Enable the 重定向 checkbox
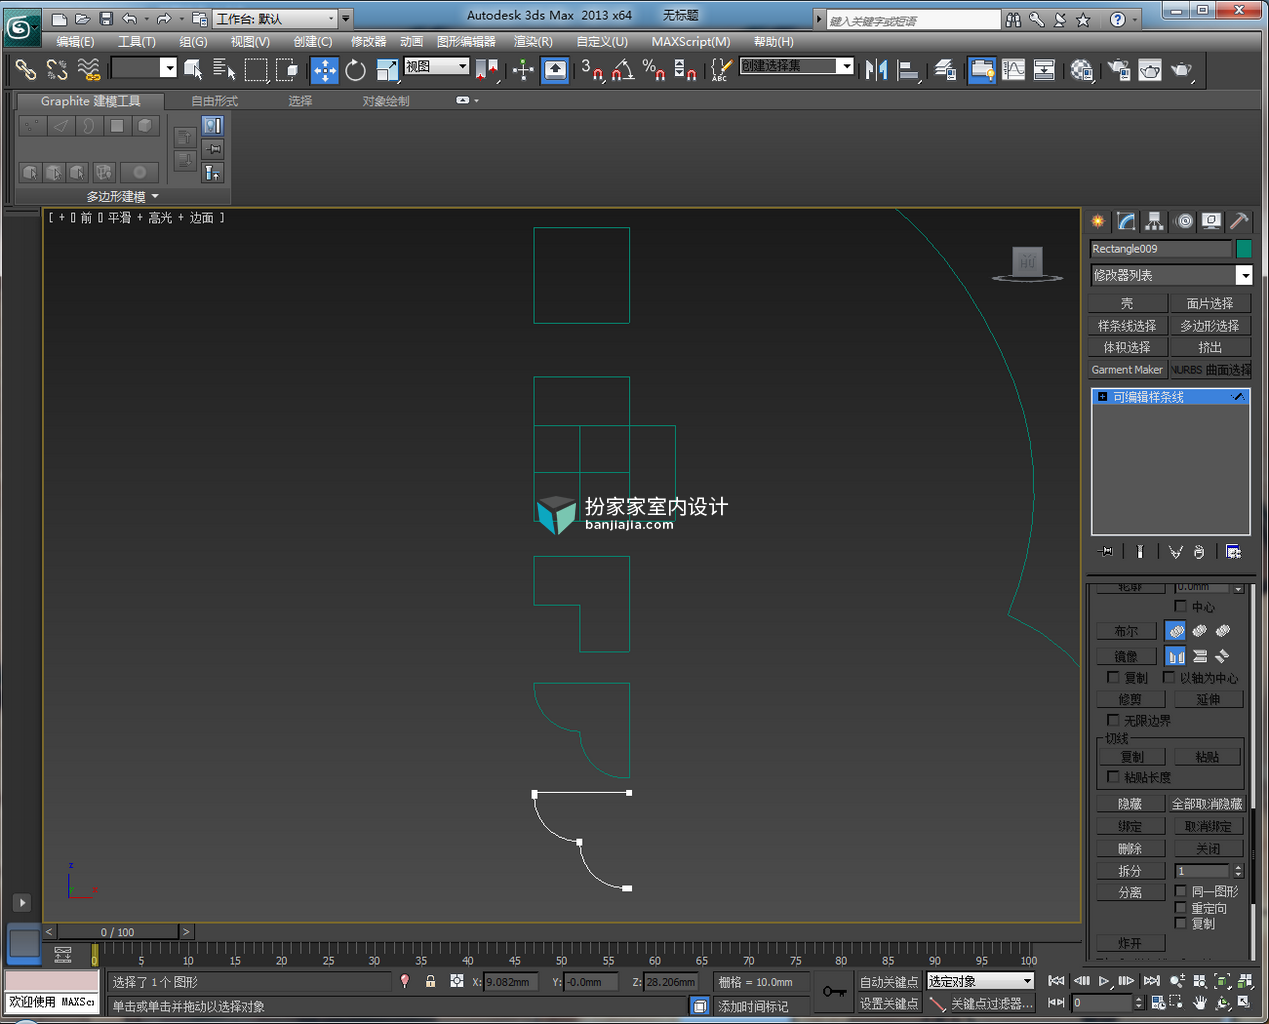The image size is (1269, 1024). coord(1180,907)
